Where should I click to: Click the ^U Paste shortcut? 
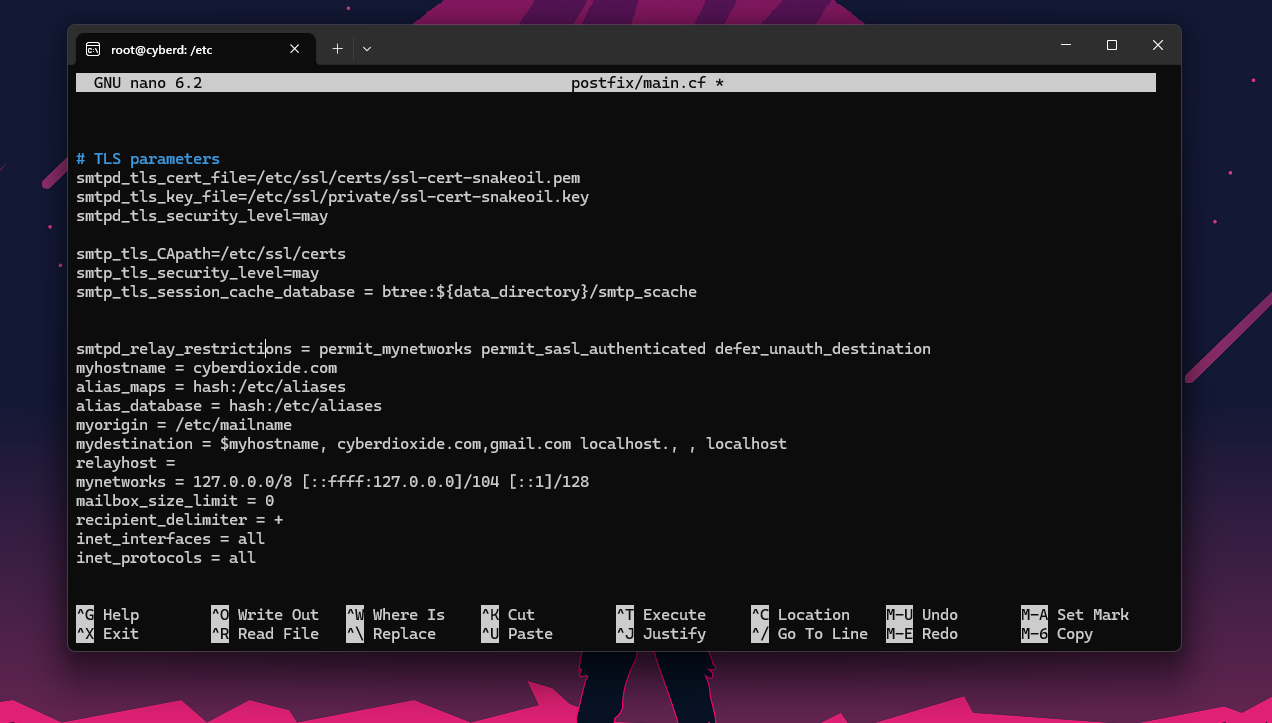[517, 634]
